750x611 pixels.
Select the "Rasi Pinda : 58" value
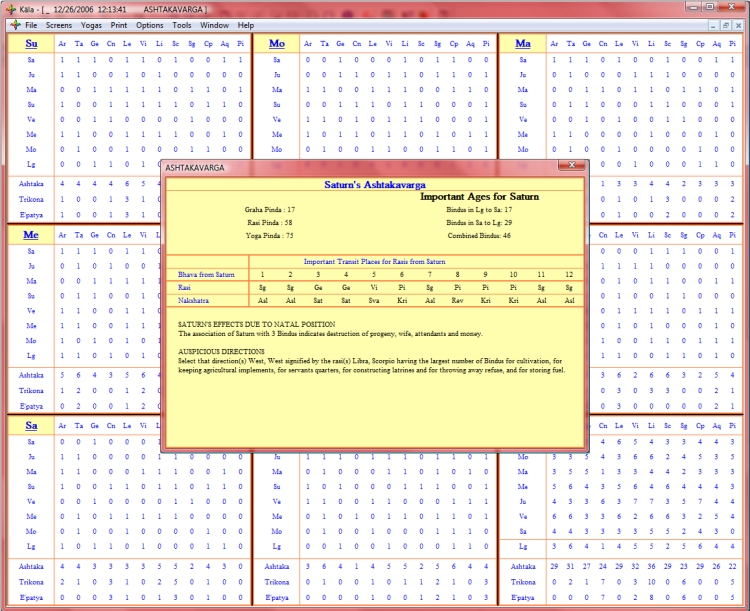(270, 222)
